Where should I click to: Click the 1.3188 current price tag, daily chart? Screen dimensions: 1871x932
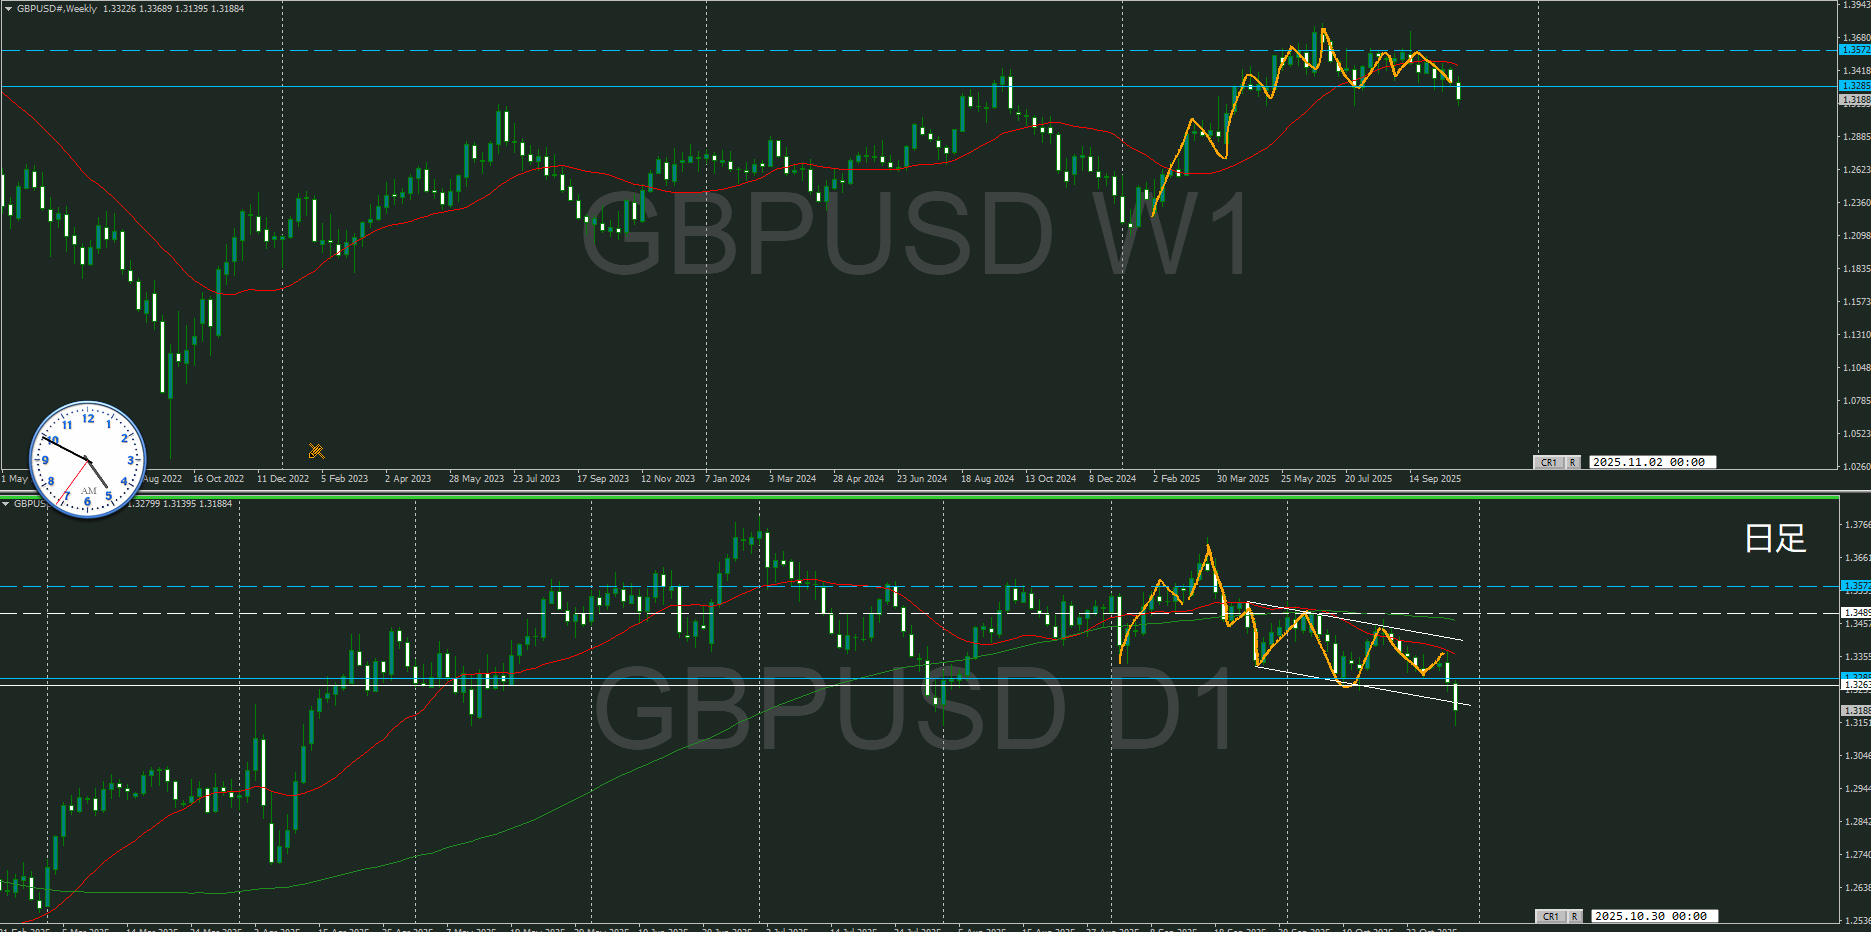point(1855,710)
